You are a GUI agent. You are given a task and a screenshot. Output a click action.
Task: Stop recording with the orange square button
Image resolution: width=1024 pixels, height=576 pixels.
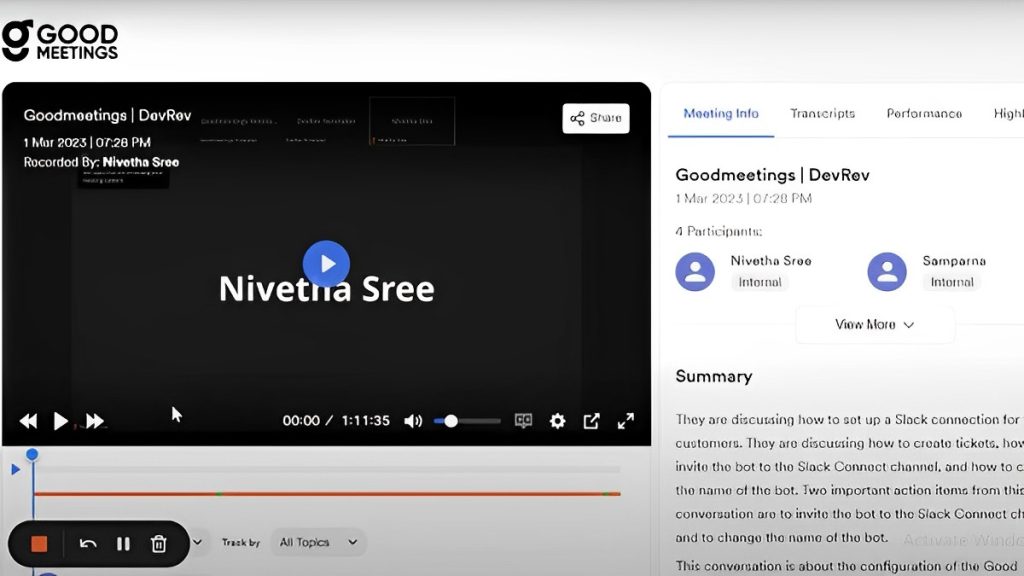(x=39, y=544)
